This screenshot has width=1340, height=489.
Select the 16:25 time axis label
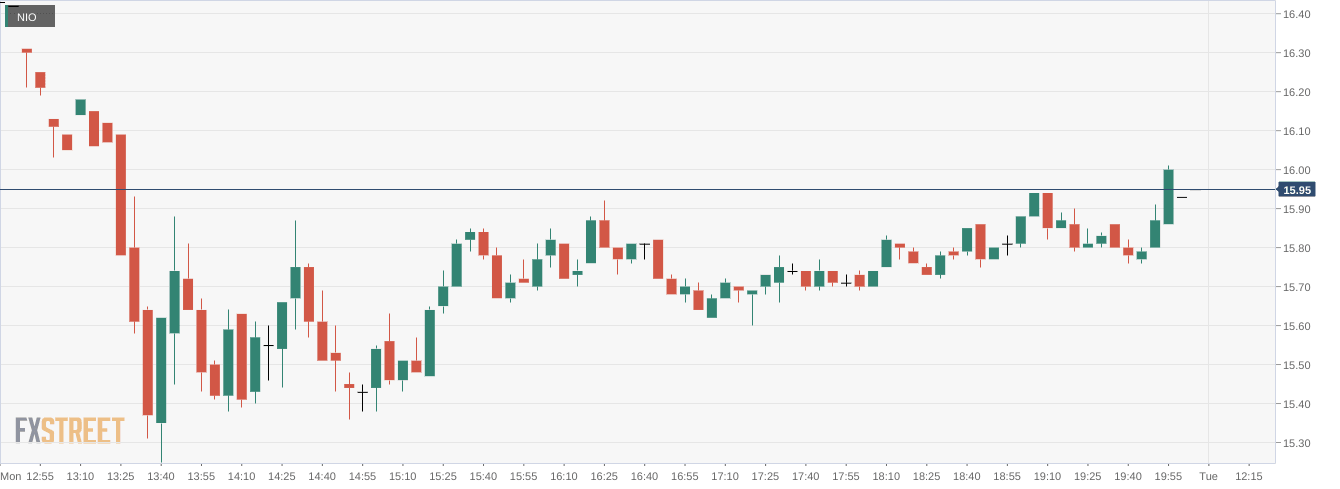pos(604,476)
